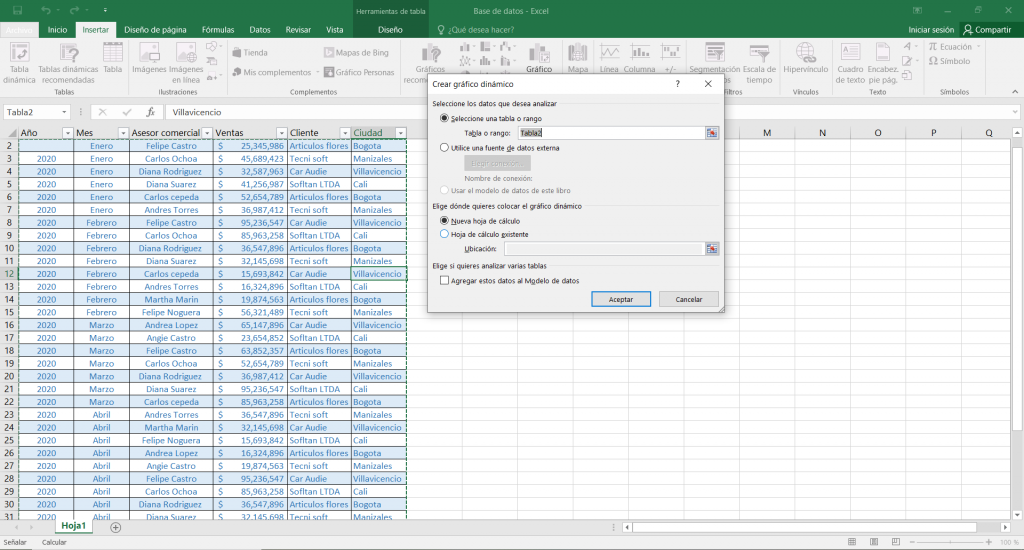This screenshot has height=550, width=1024.
Task: Click Iniciar sesión
Action: (x=931, y=29)
